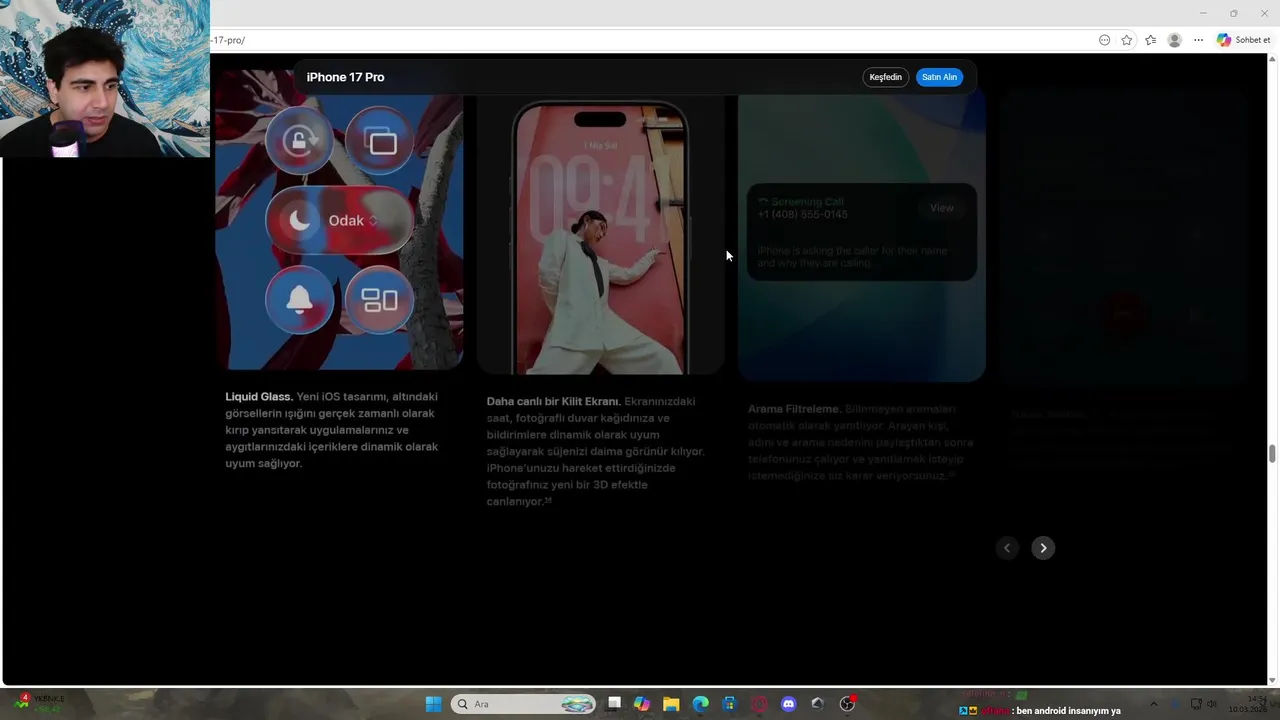Open Discord from the taskbar

coord(788,704)
